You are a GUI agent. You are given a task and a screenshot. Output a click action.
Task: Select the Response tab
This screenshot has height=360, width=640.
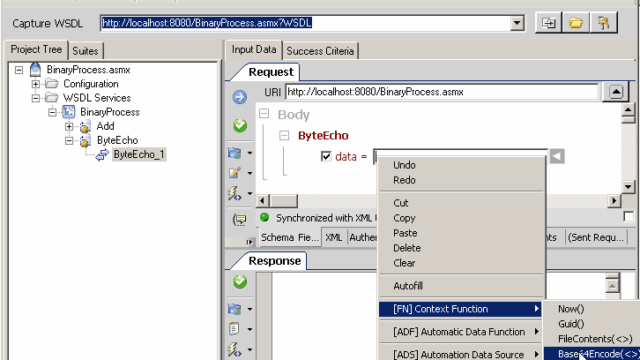(274, 261)
